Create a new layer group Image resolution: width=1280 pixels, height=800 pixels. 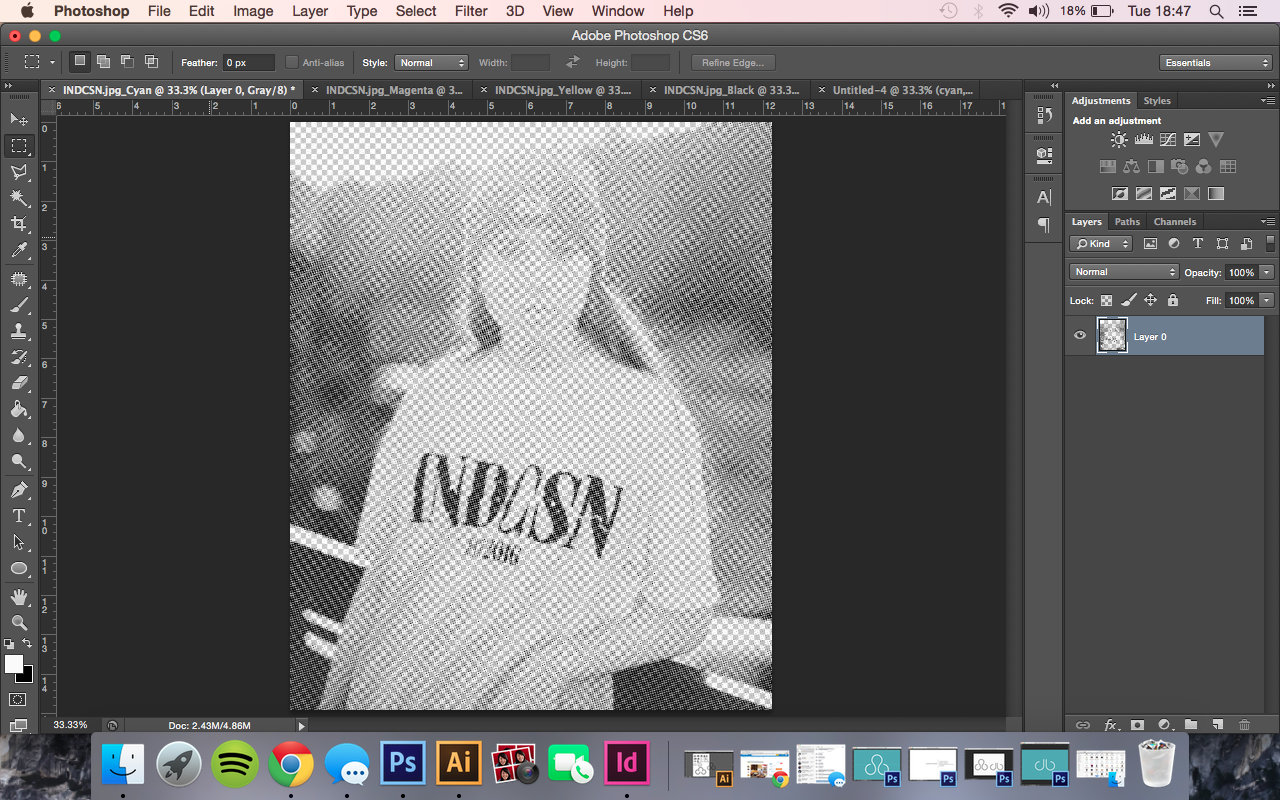1191,725
